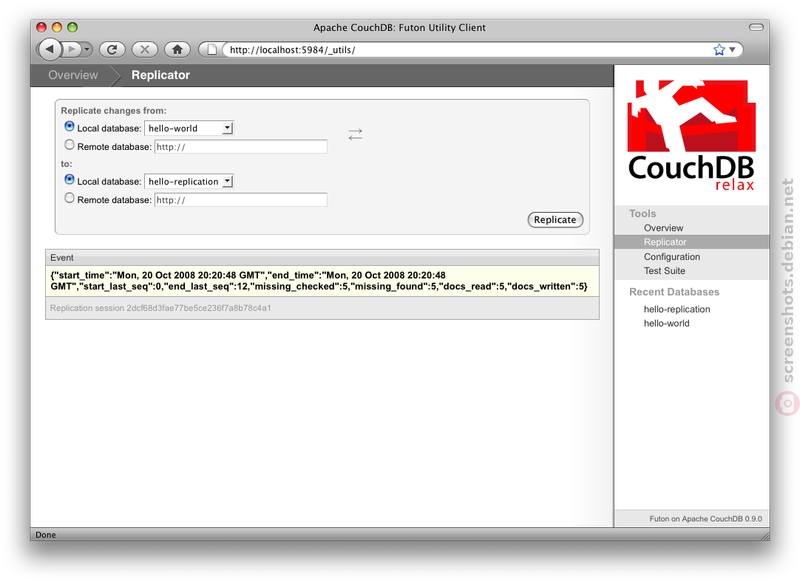
Task: Swap source and target with the arrows icon
Action: pyautogui.click(x=355, y=134)
